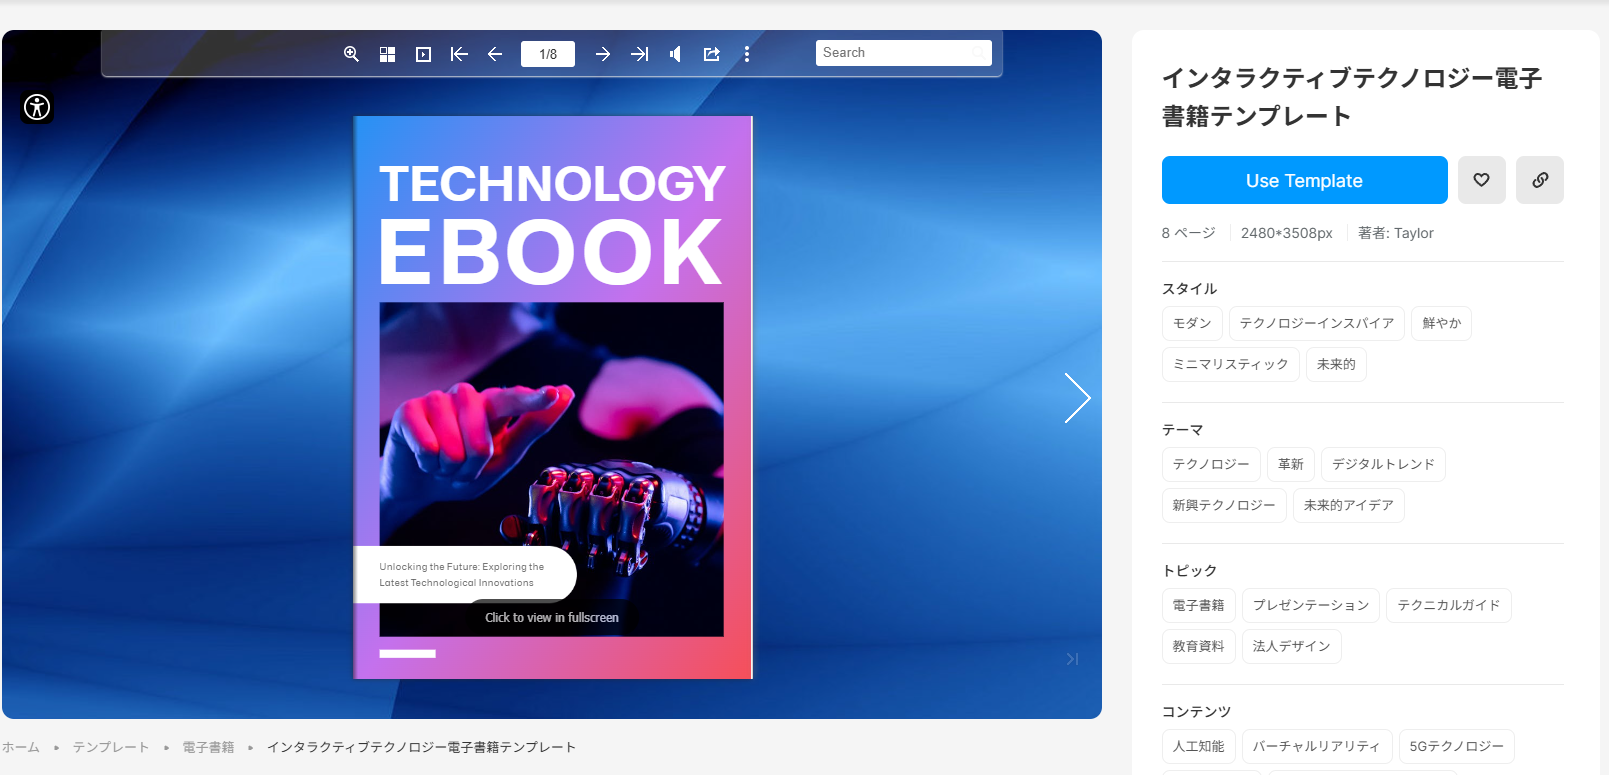Go to ホーム breadcrumb link
1609x775 pixels.
[21, 747]
